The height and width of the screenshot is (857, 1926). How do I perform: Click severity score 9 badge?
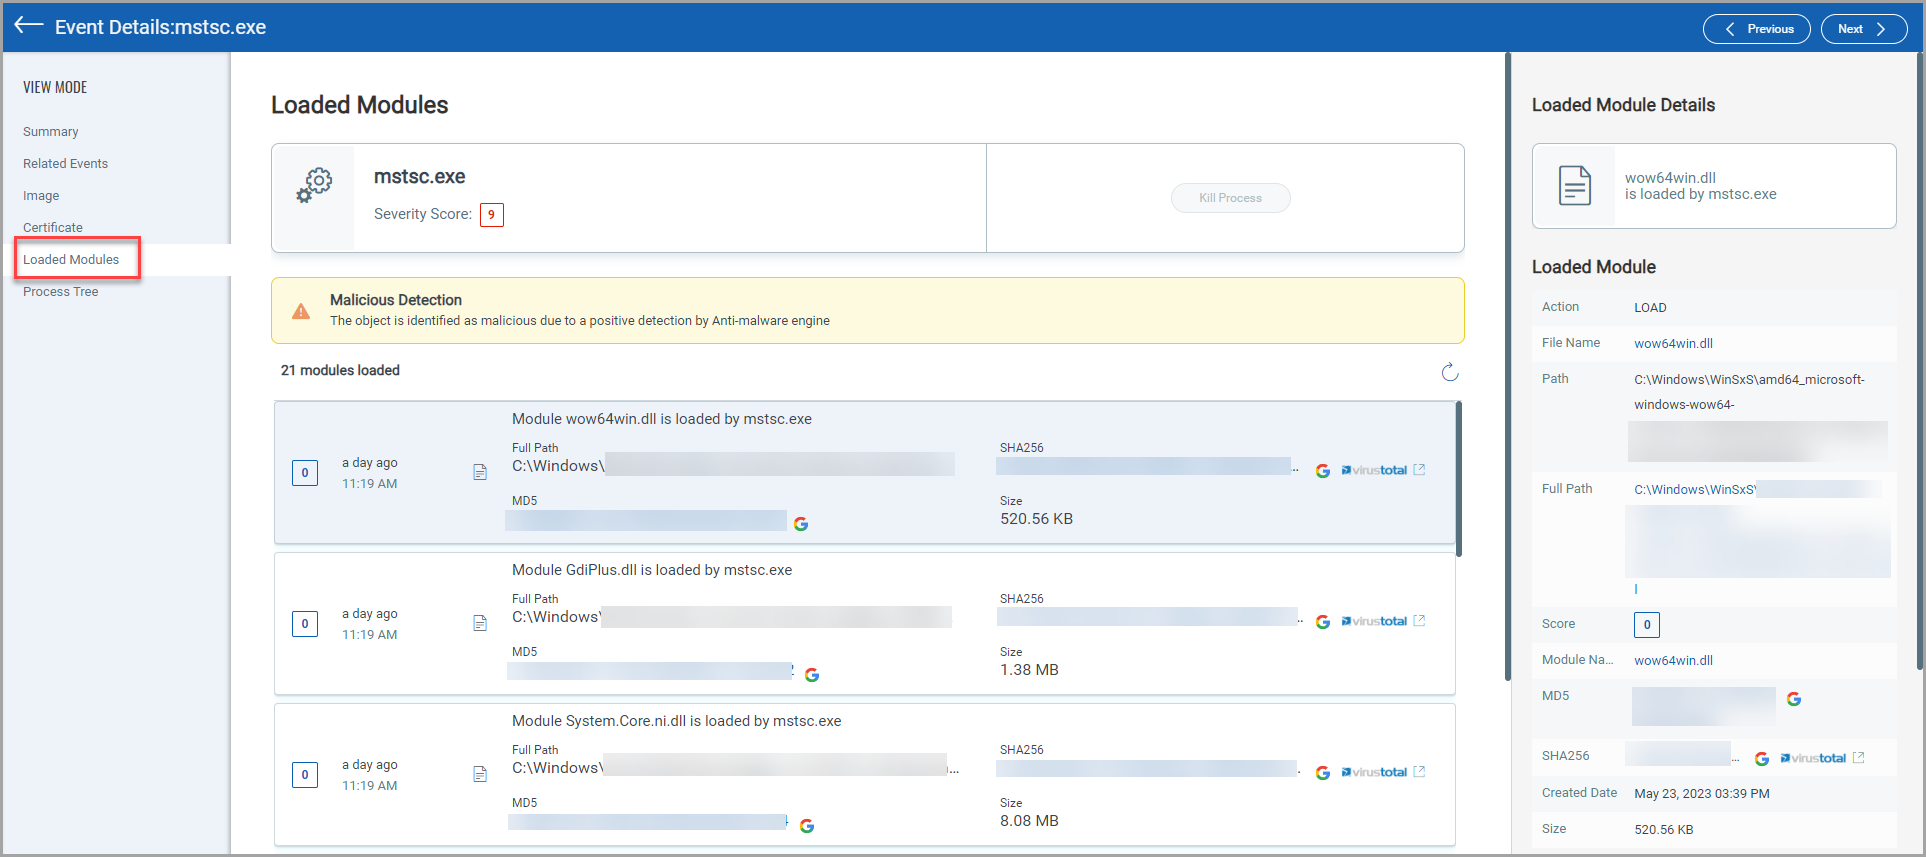coord(491,215)
